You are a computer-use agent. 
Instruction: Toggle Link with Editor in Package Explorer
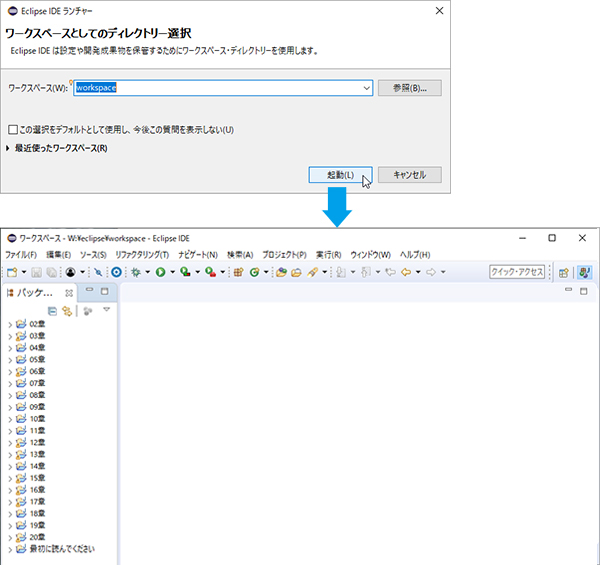pyautogui.click(x=67, y=311)
